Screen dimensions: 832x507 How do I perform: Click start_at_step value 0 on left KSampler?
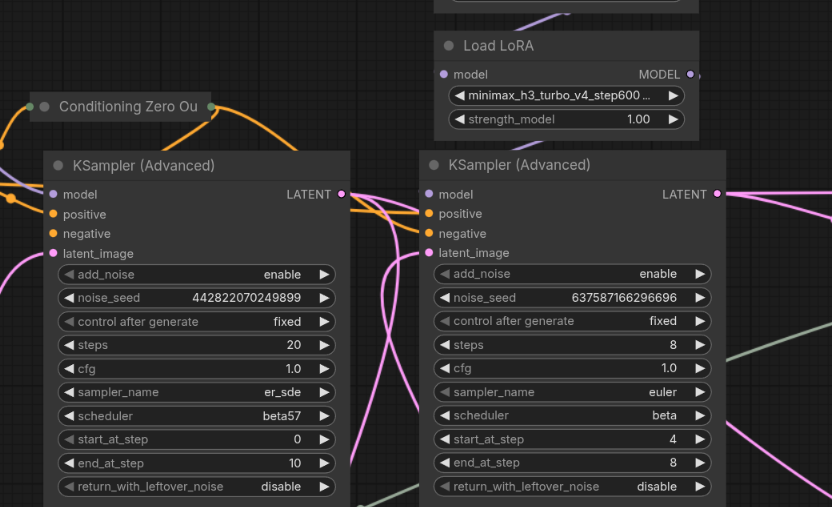point(297,439)
